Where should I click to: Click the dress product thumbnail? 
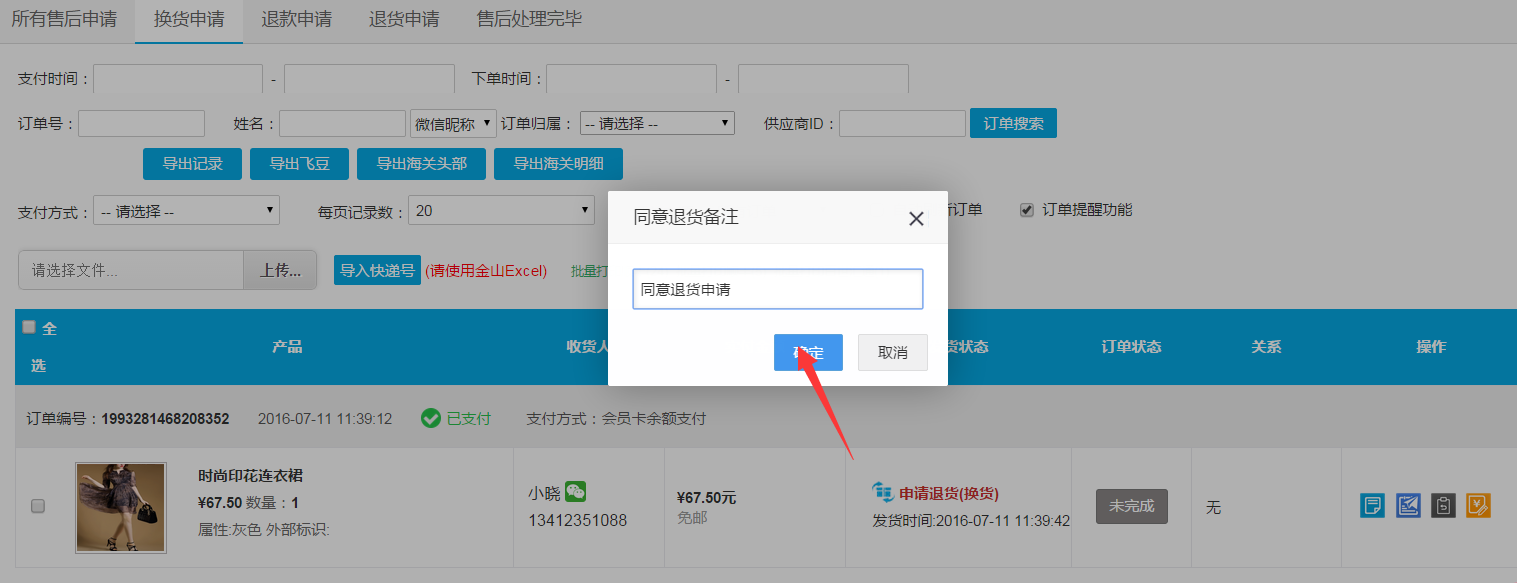pyautogui.click(x=121, y=507)
